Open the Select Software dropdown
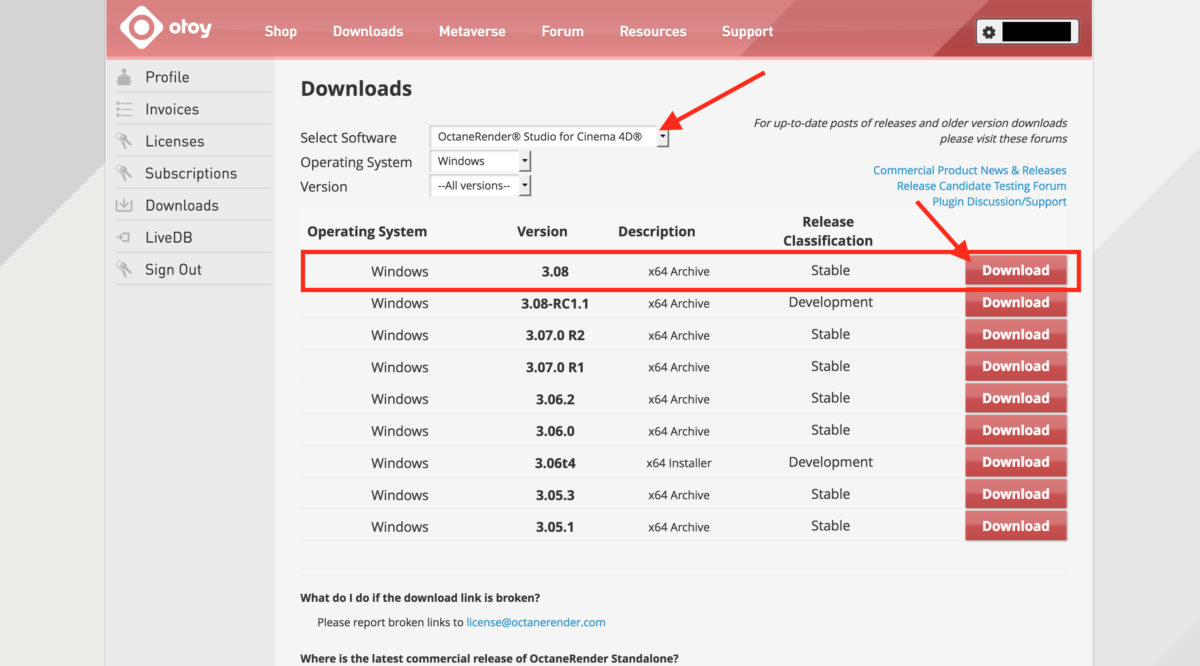 coord(549,137)
